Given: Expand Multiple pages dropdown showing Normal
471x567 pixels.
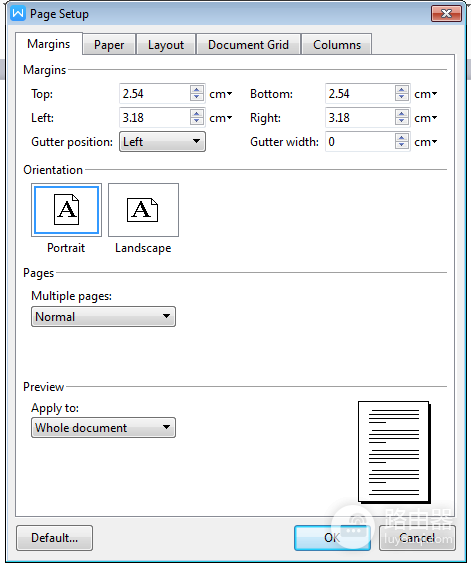Looking at the screenshot, I should tap(103, 317).
